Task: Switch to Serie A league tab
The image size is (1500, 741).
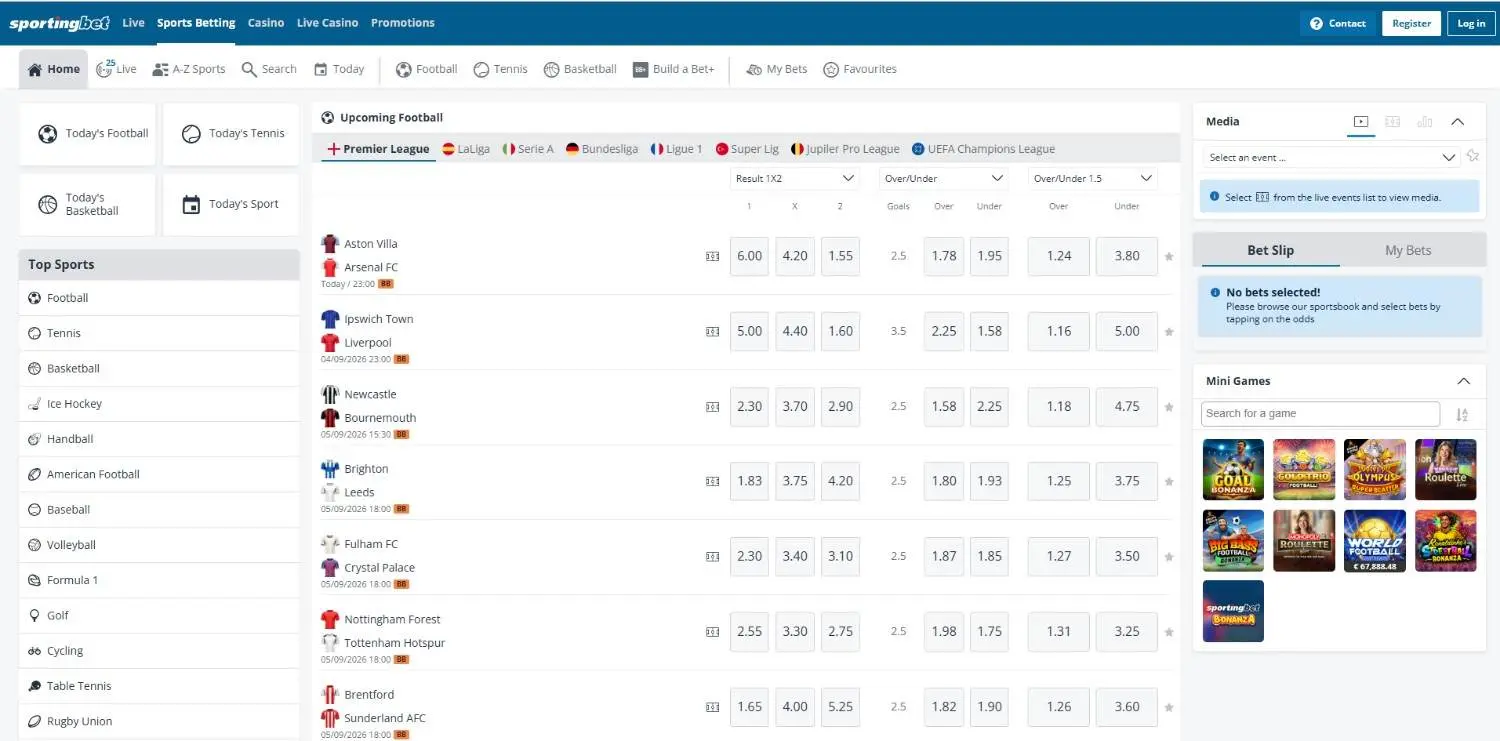Action: (x=528, y=149)
